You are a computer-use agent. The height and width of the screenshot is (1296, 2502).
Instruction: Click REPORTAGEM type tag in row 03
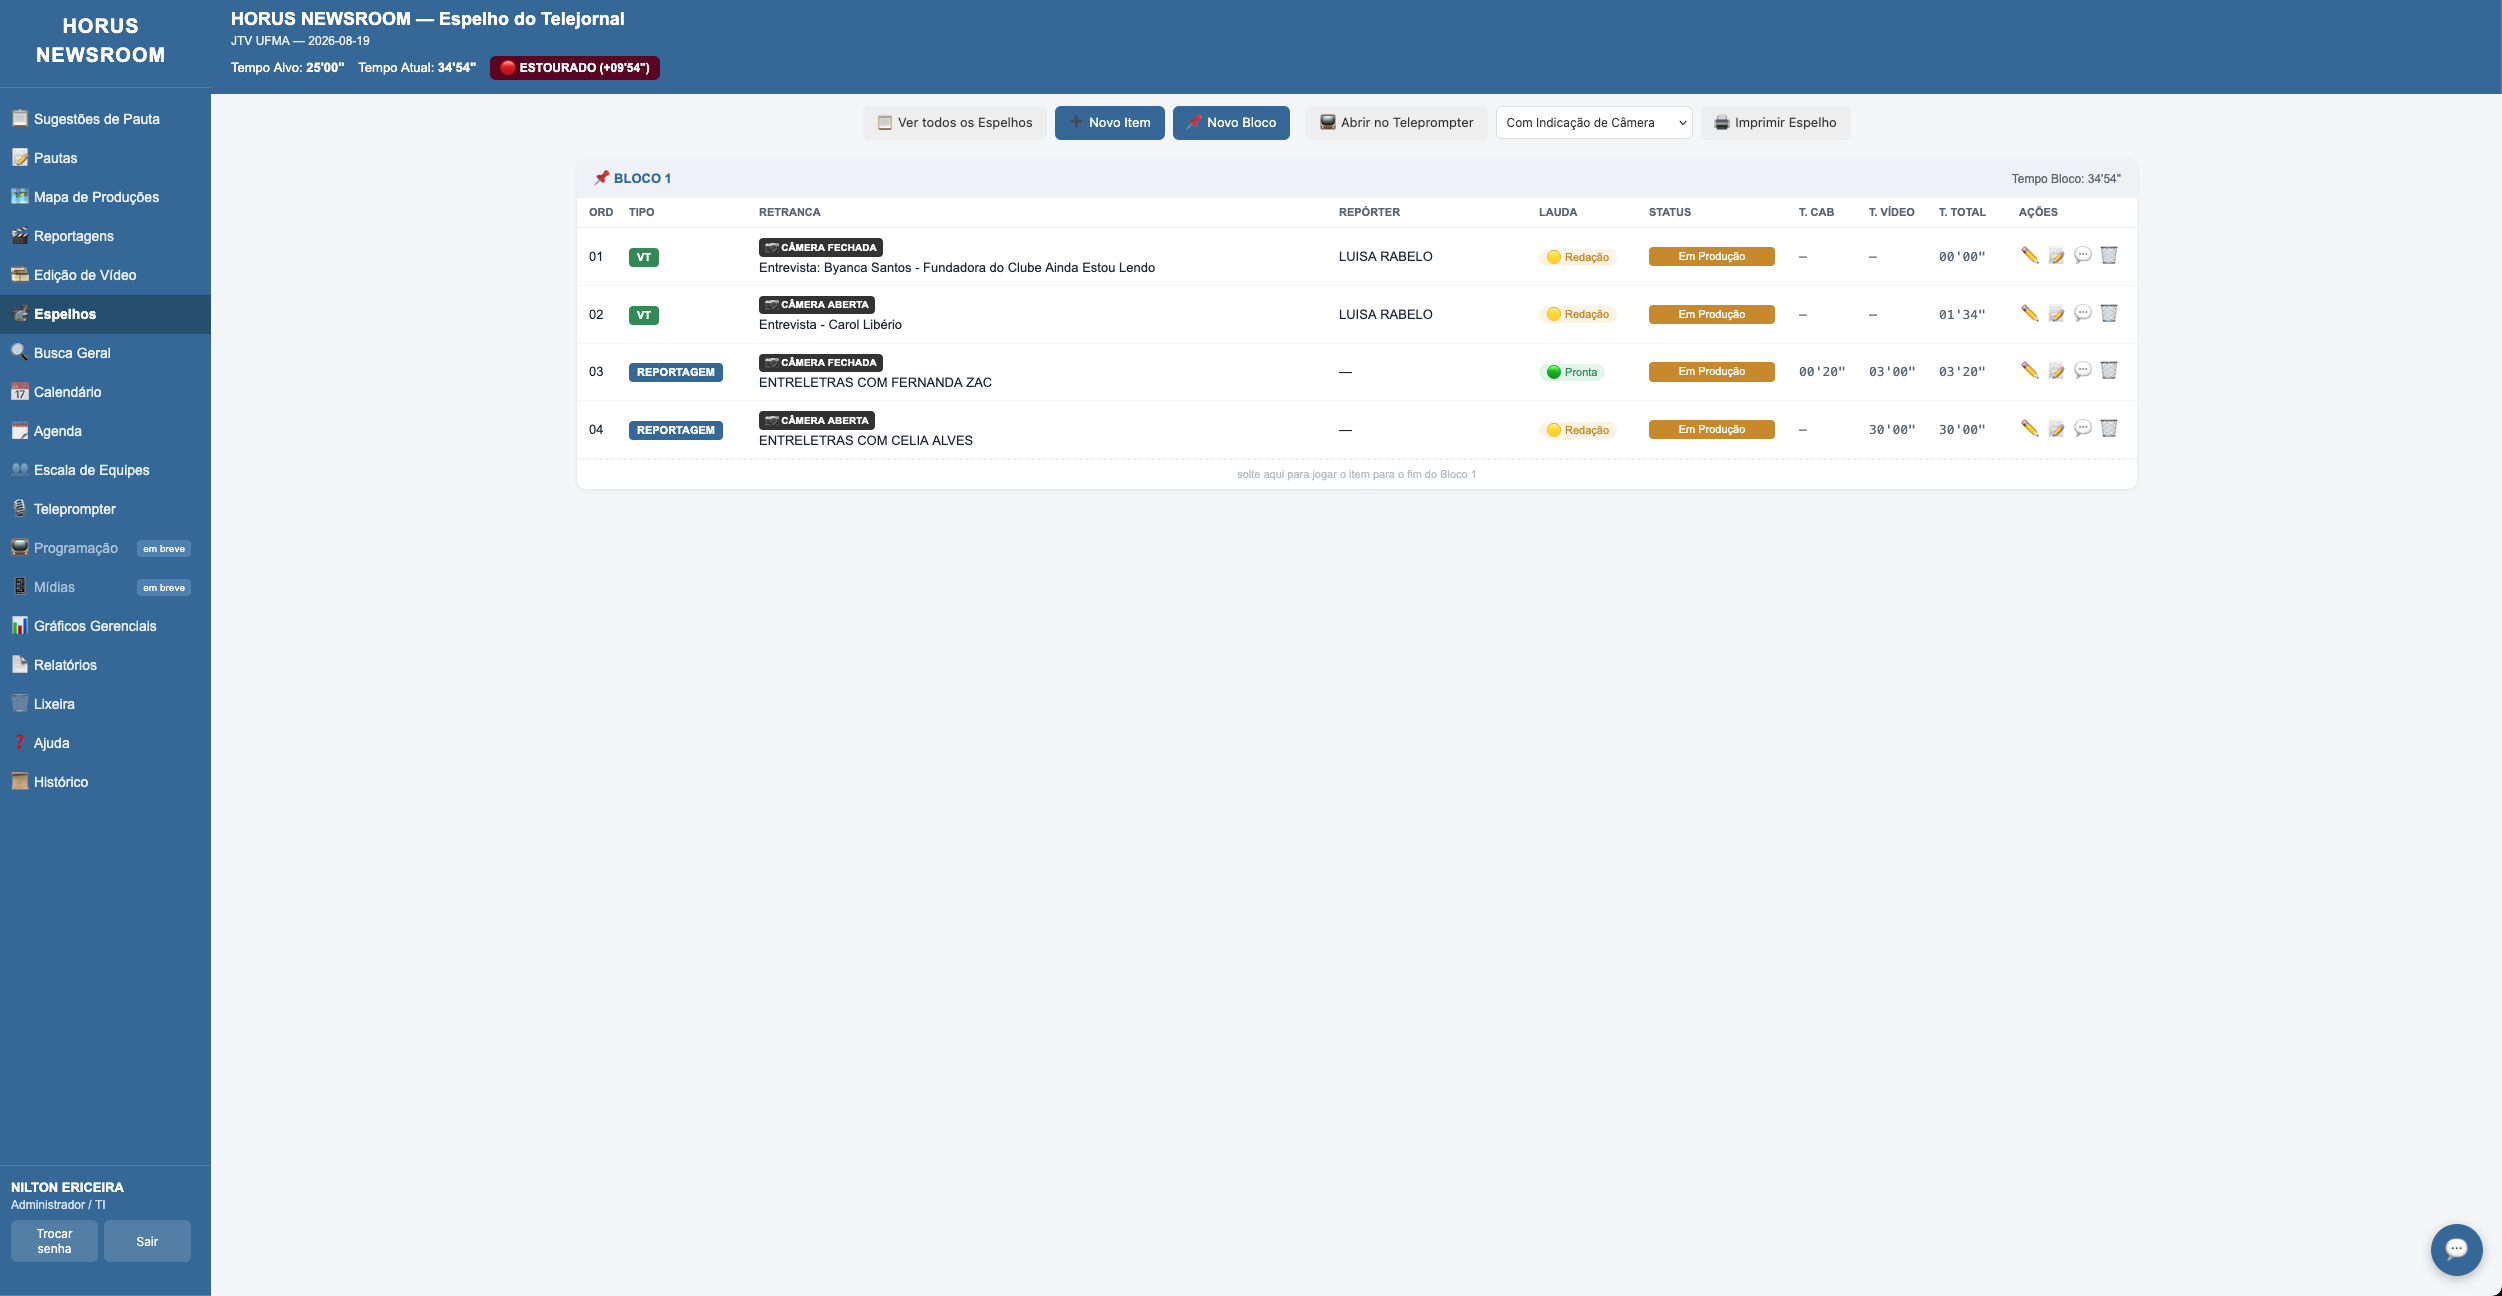point(675,372)
